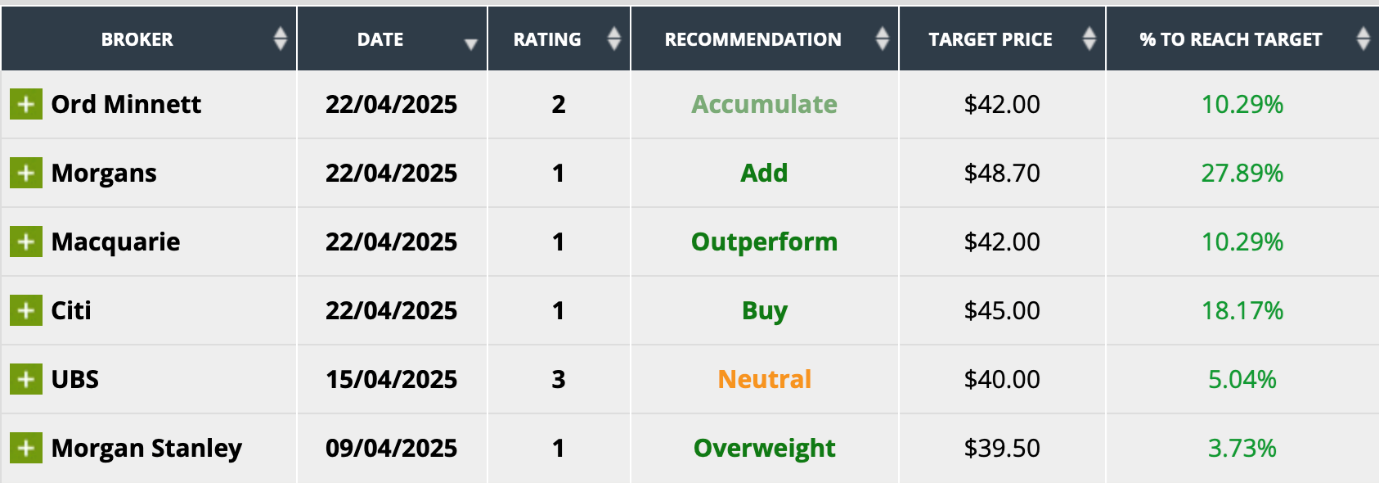Click the Morgan Stanley broker name

(146, 448)
